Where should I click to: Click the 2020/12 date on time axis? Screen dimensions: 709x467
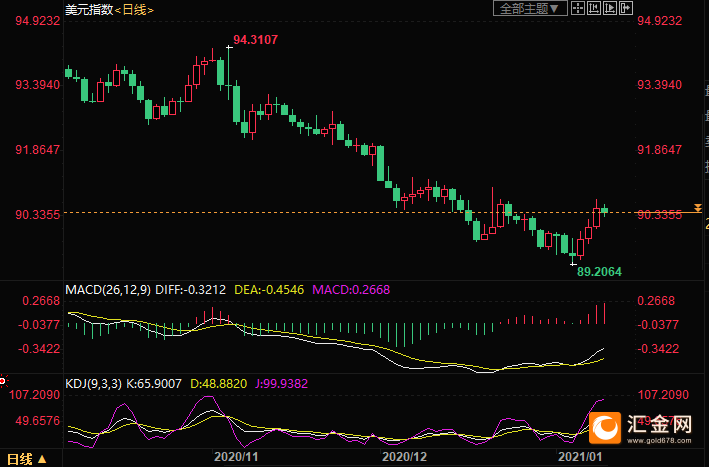pos(404,457)
